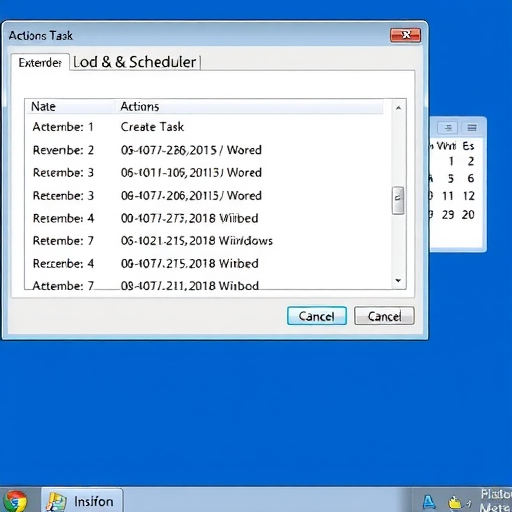Select the 'Revenbe: 2' row
Image resolution: width=512 pixels, height=512 pixels.
point(208,150)
